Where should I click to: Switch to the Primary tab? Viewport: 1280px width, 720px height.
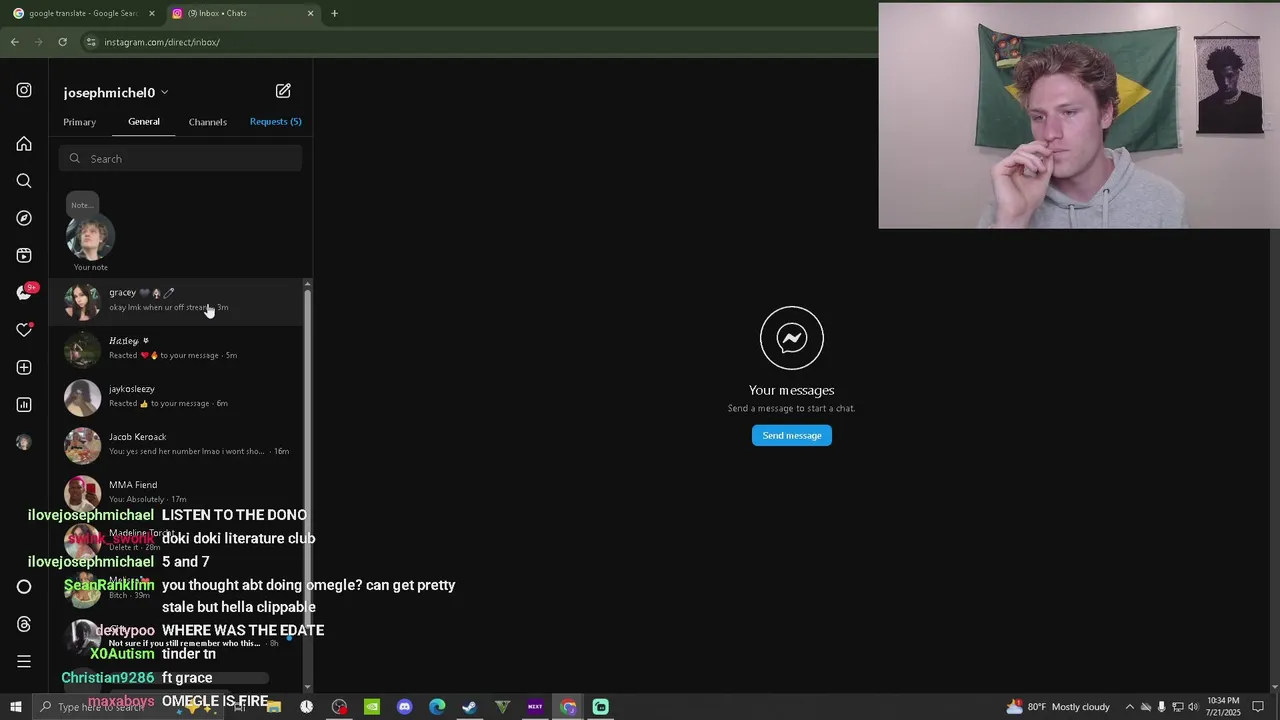(x=80, y=122)
